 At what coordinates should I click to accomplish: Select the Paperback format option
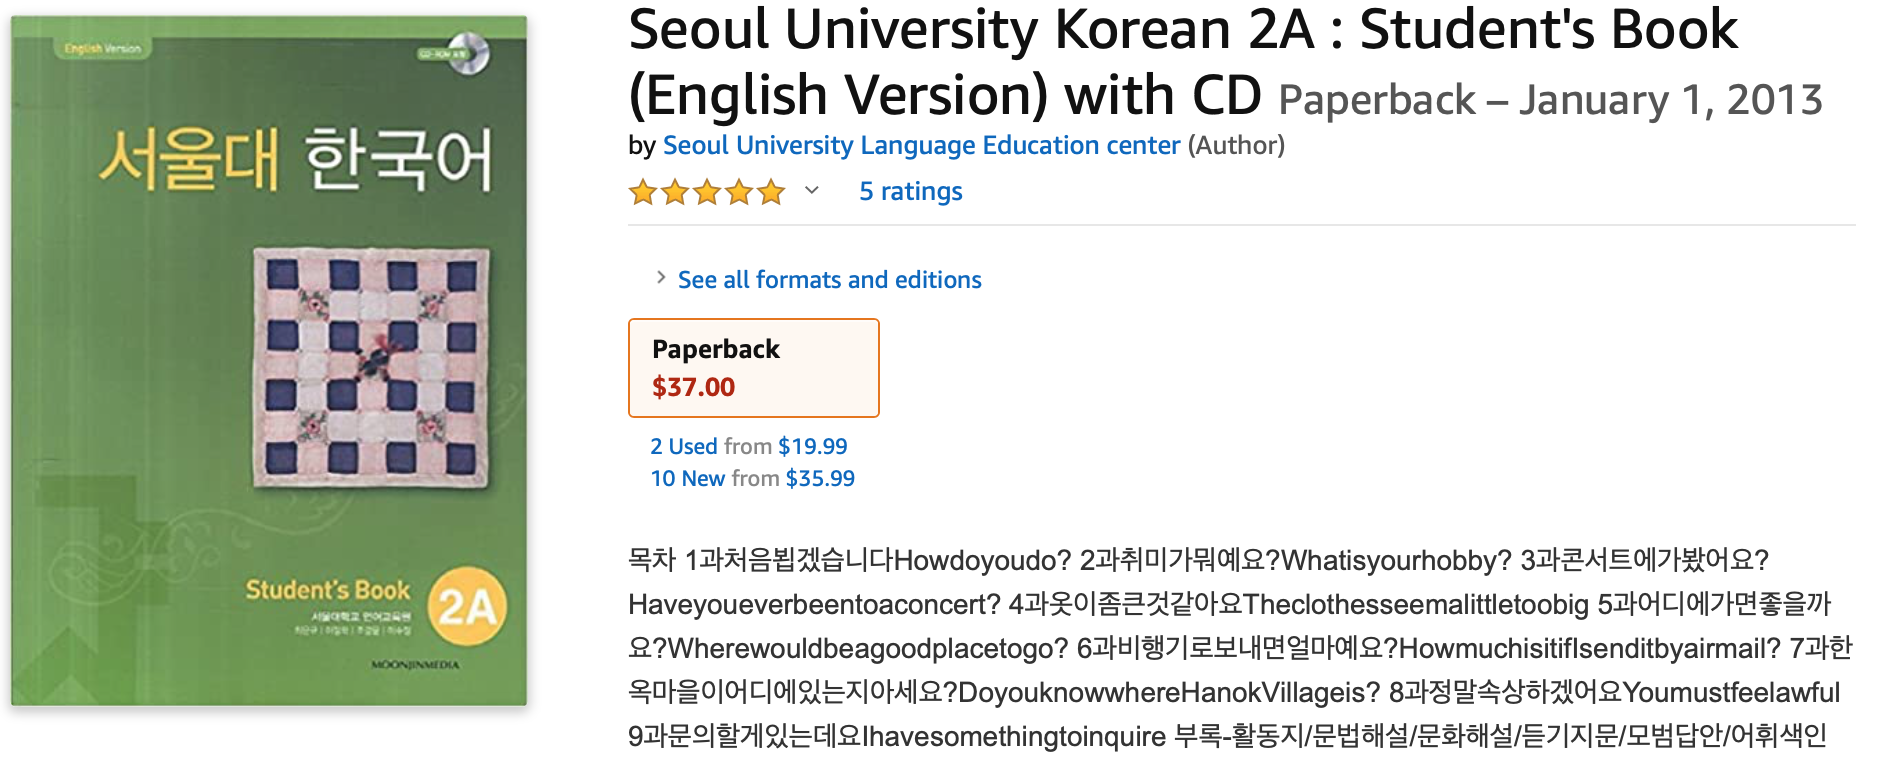(753, 367)
